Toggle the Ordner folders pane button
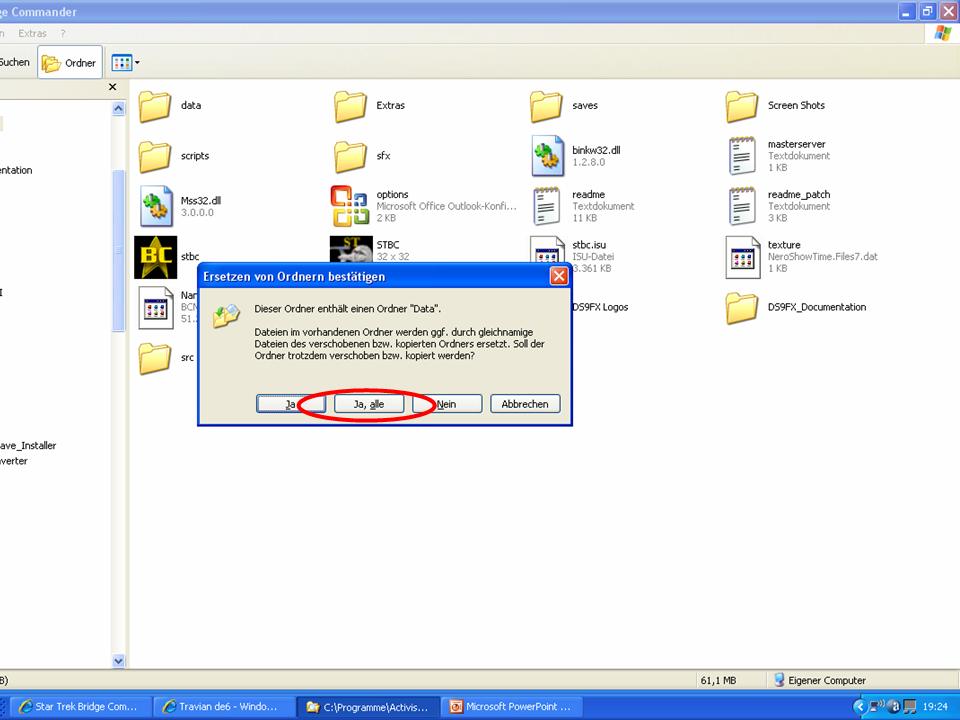Image resolution: width=960 pixels, height=720 pixels. (x=70, y=63)
